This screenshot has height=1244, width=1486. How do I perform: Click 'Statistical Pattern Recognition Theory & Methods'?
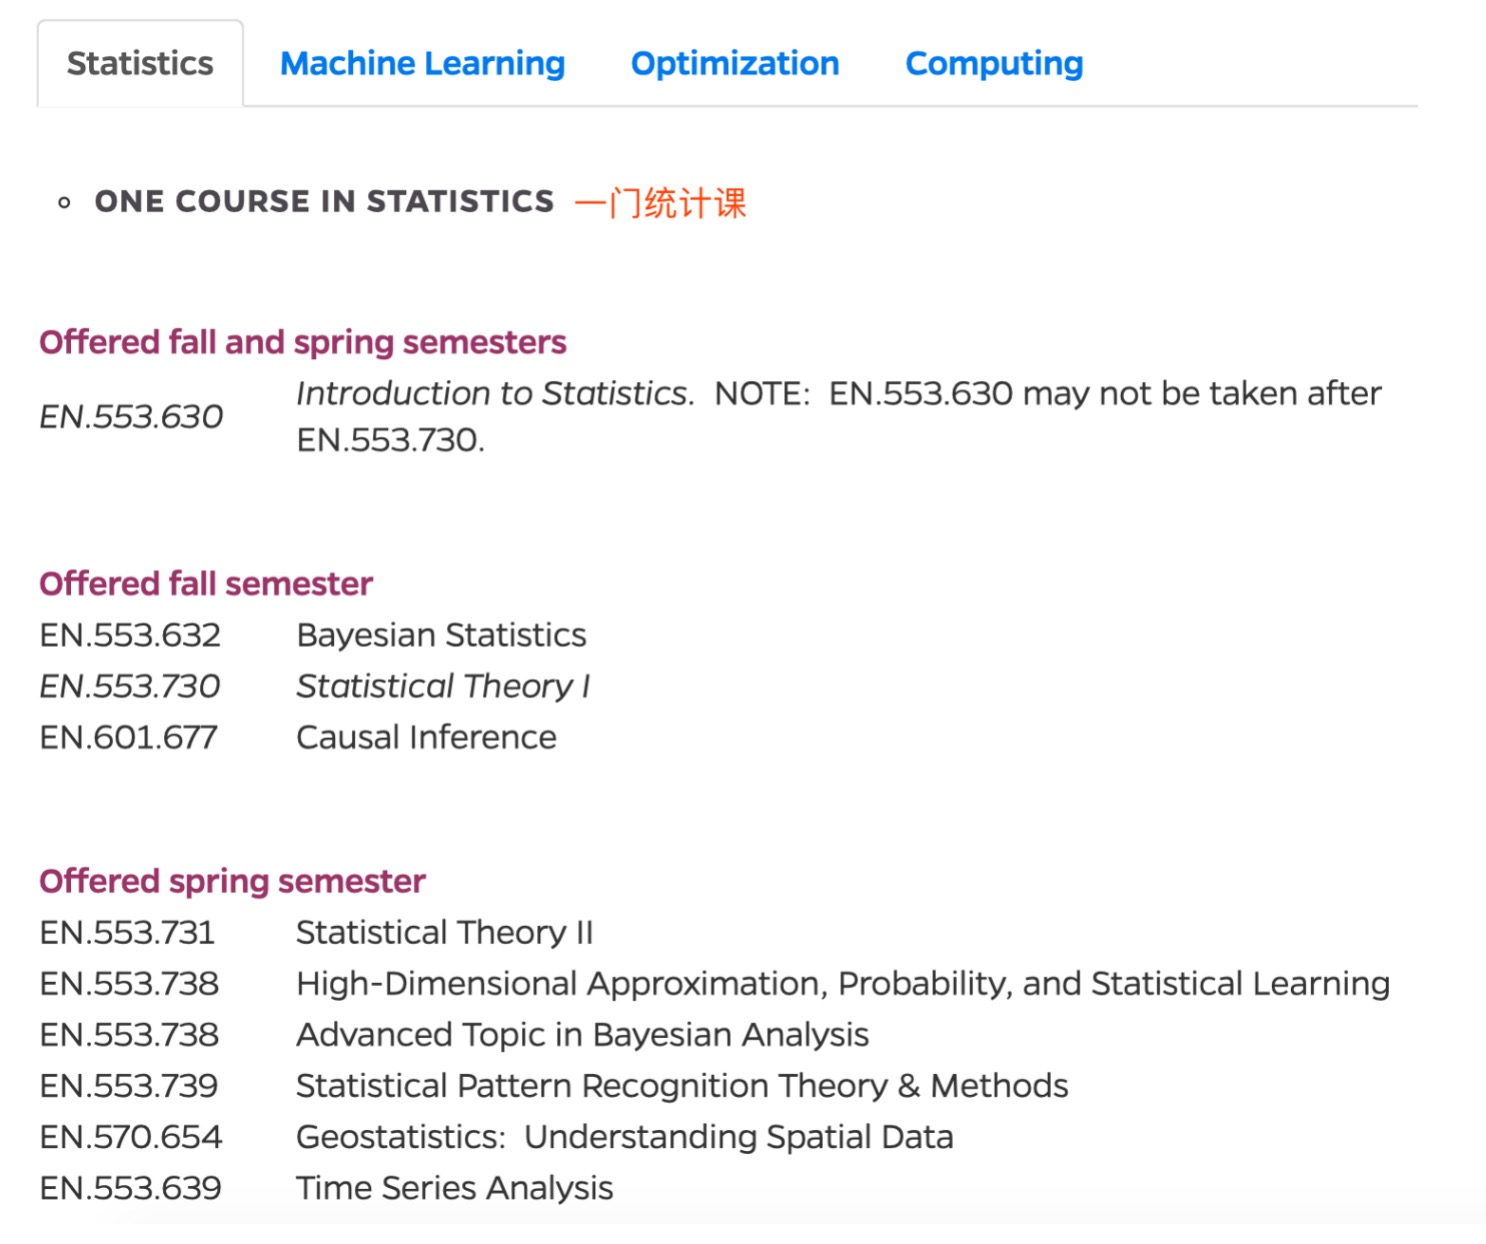[682, 1086]
